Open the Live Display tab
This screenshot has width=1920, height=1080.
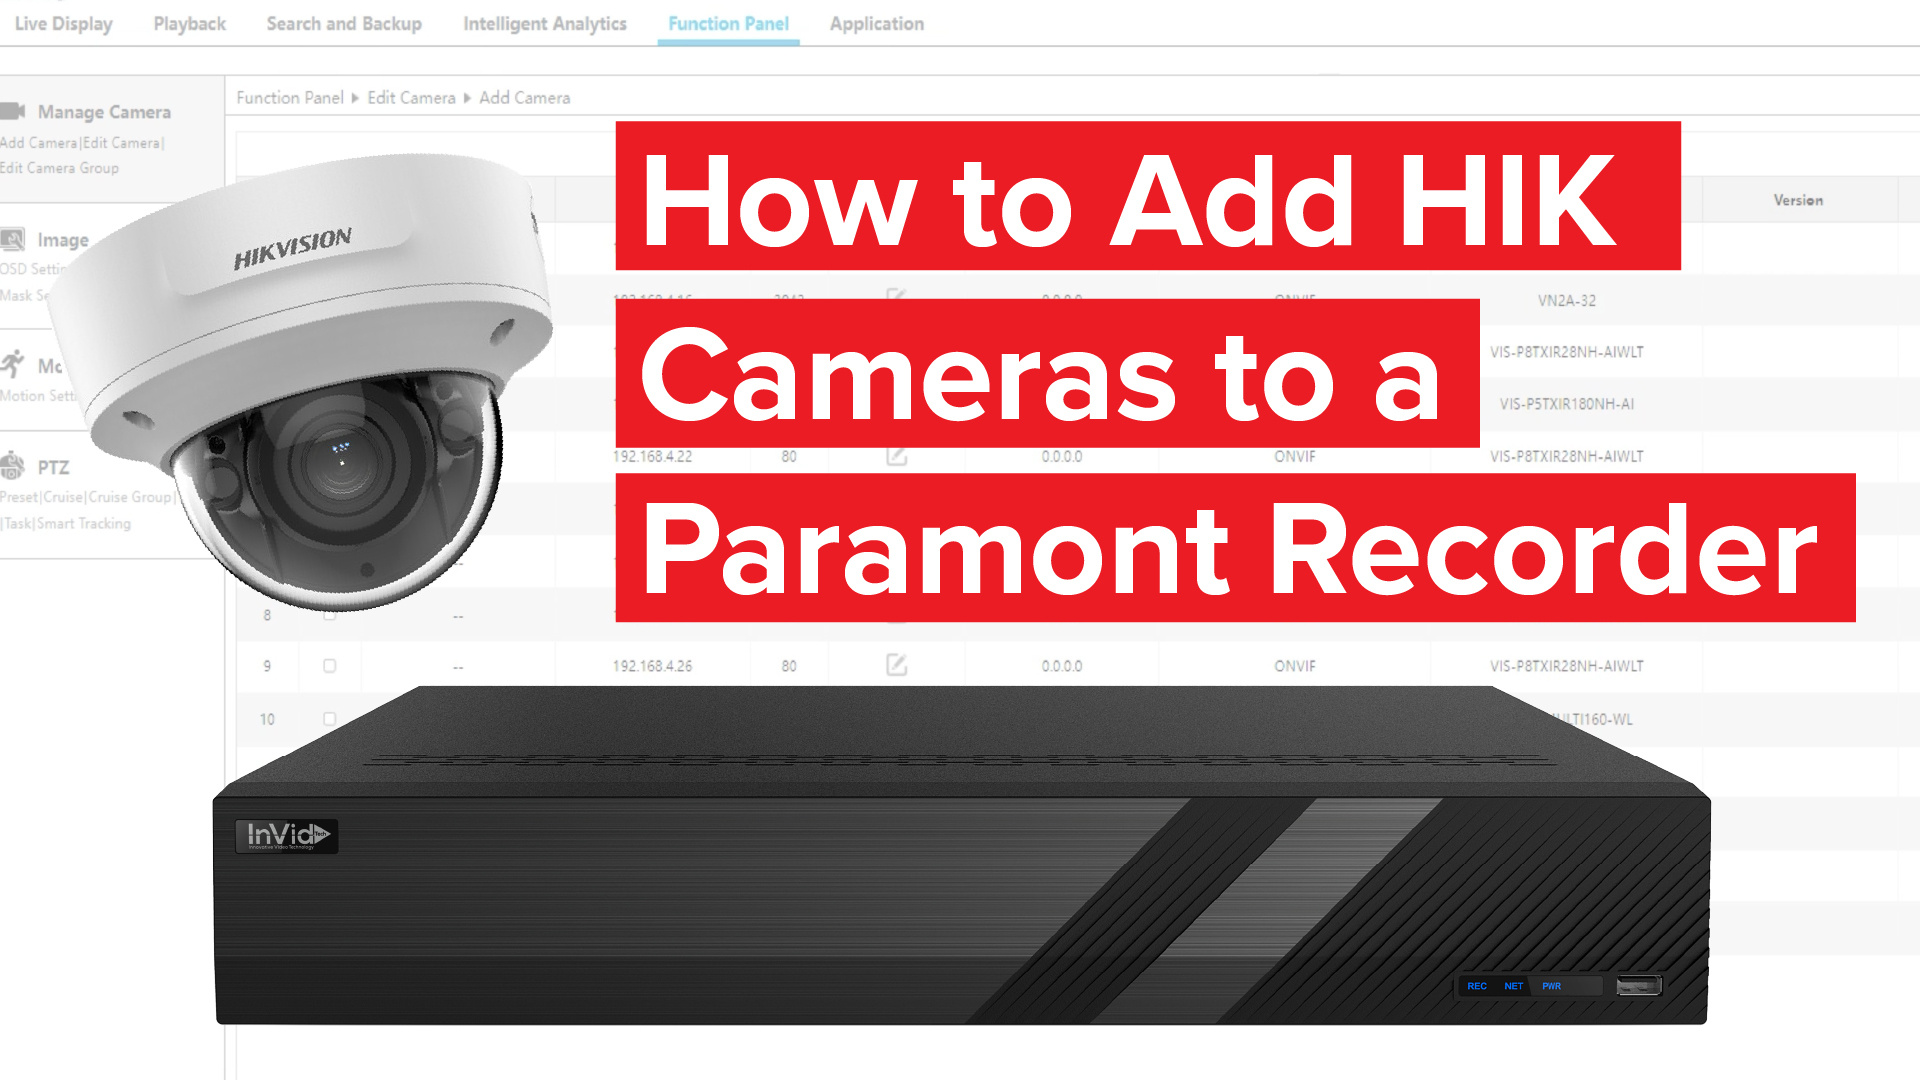pyautogui.click(x=63, y=23)
